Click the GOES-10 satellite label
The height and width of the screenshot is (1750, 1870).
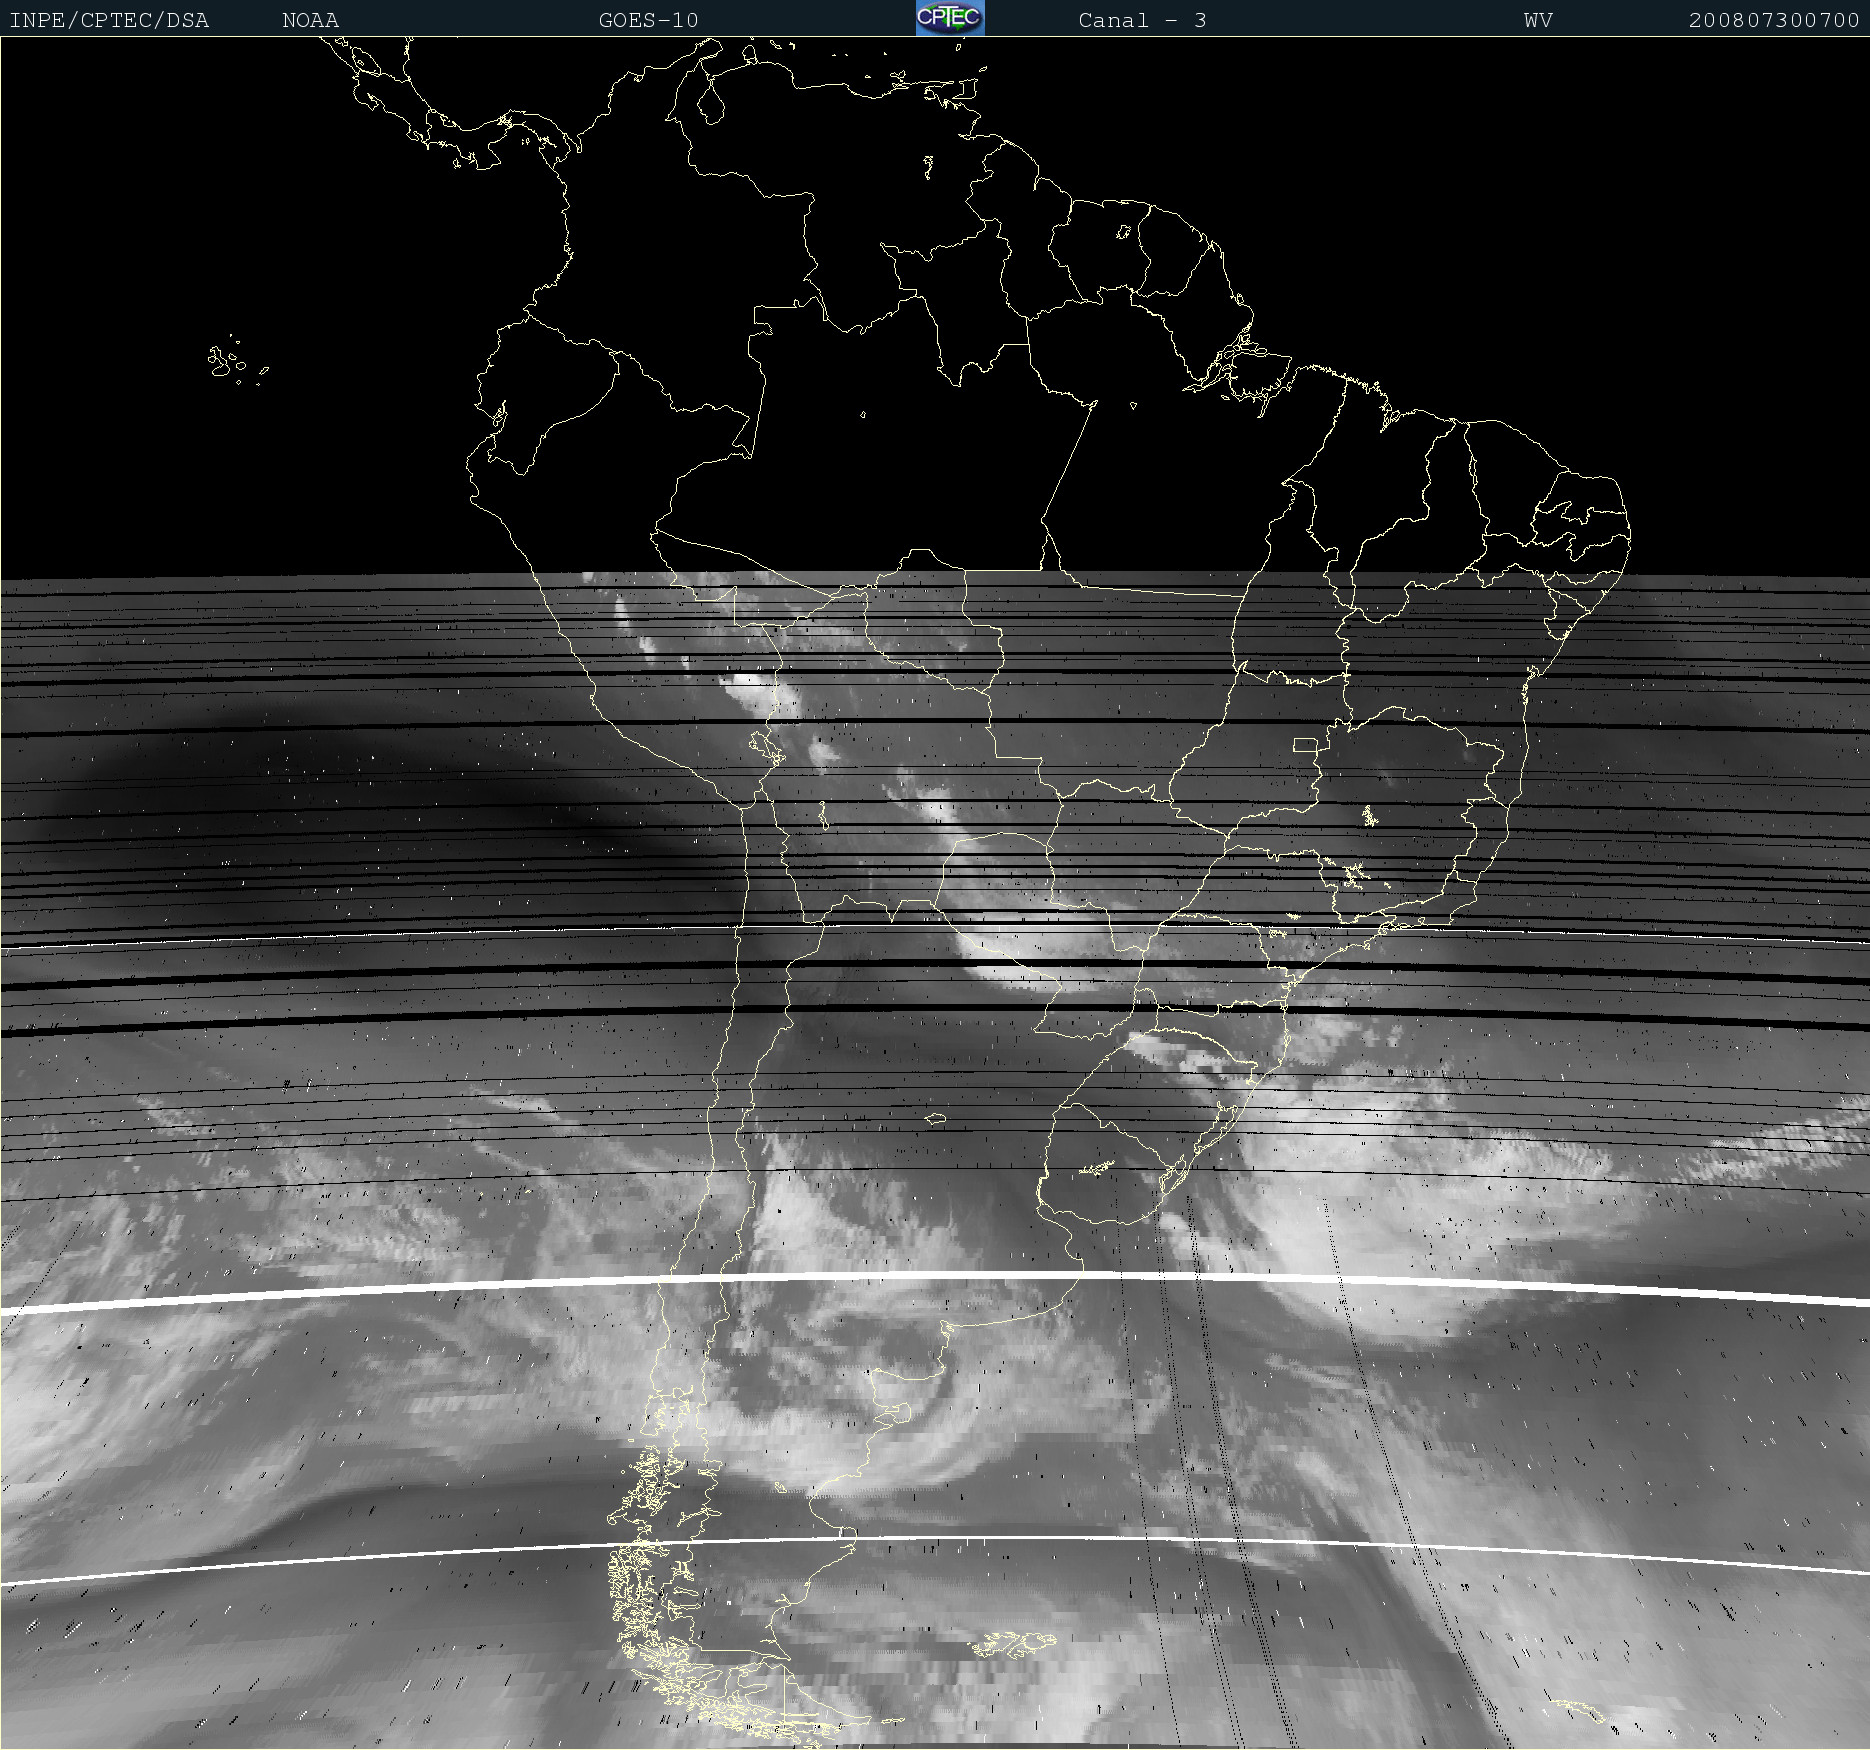point(648,20)
